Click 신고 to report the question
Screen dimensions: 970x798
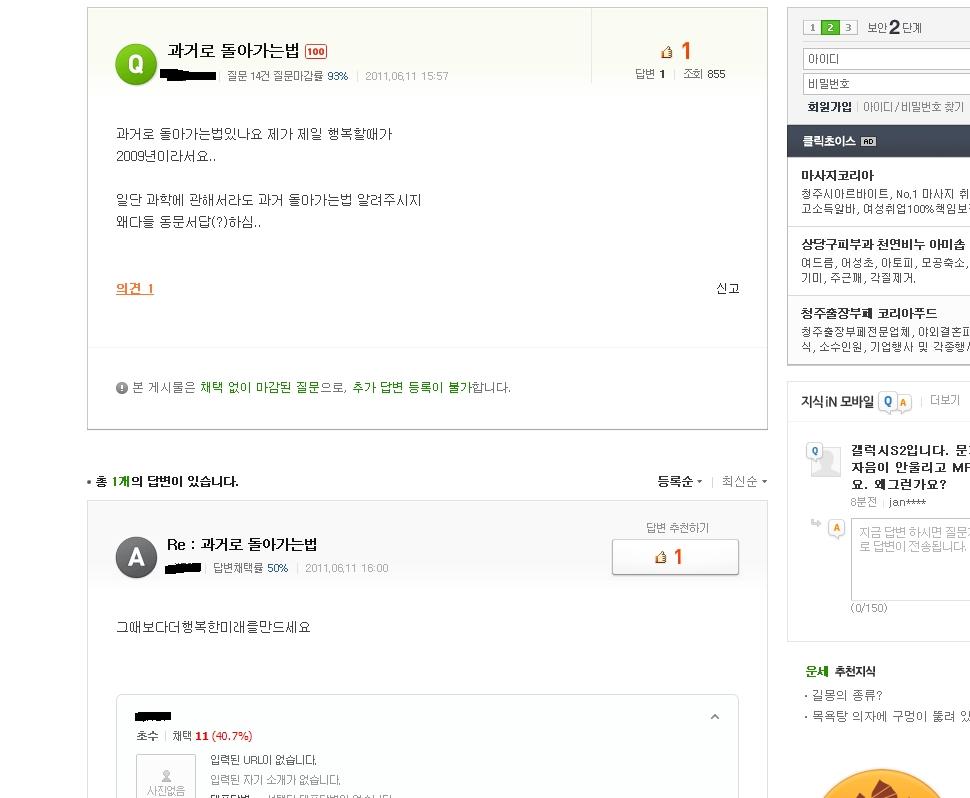(x=728, y=289)
